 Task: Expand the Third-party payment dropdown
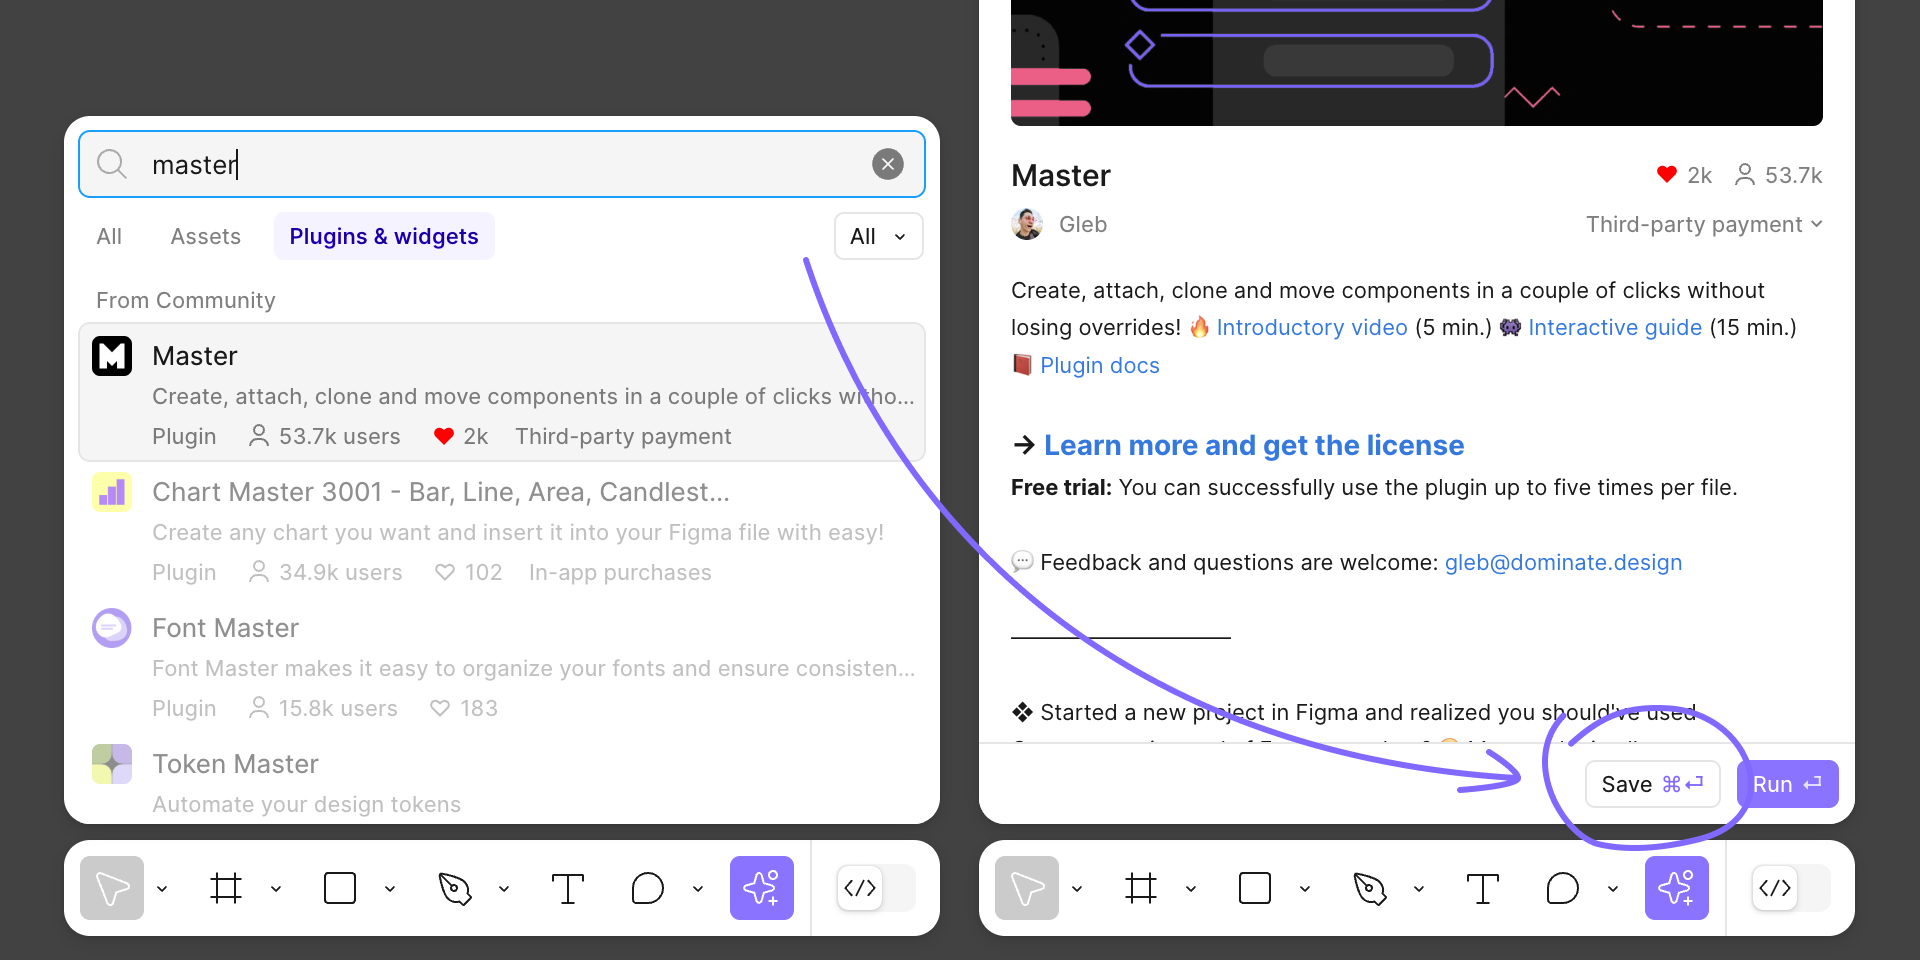click(1704, 224)
